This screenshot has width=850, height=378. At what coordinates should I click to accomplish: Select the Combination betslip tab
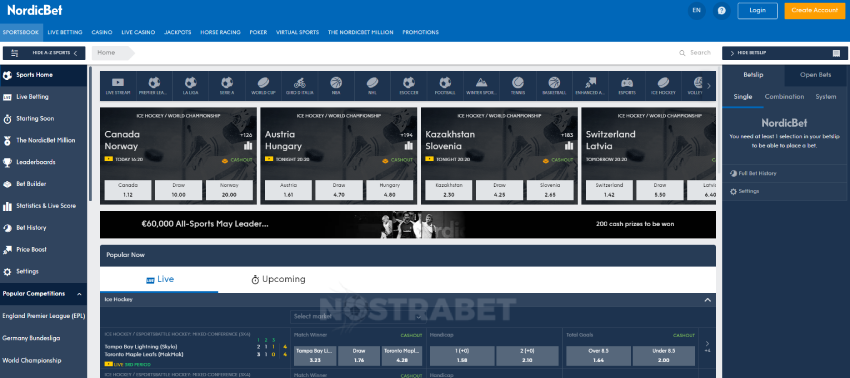pyautogui.click(x=784, y=97)
